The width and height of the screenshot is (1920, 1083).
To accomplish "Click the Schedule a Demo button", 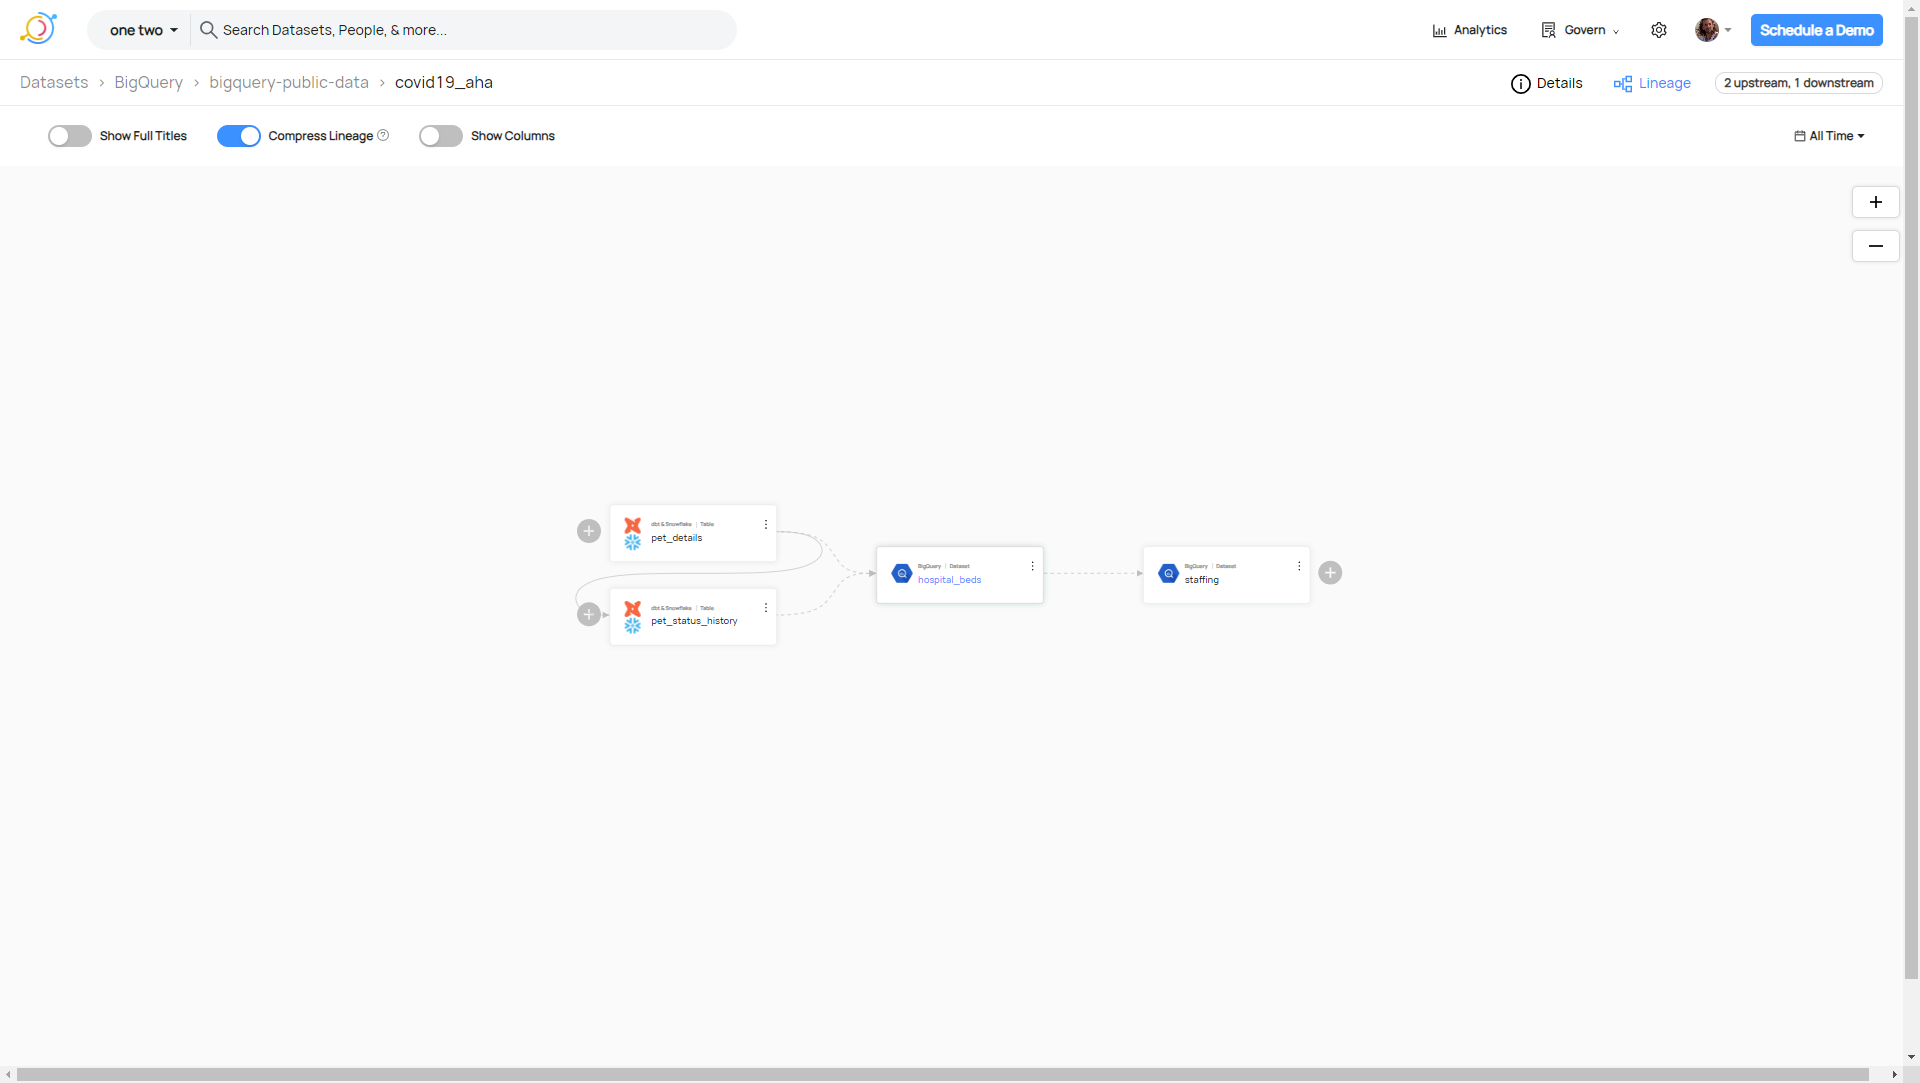I will (x=1816, y=30).
